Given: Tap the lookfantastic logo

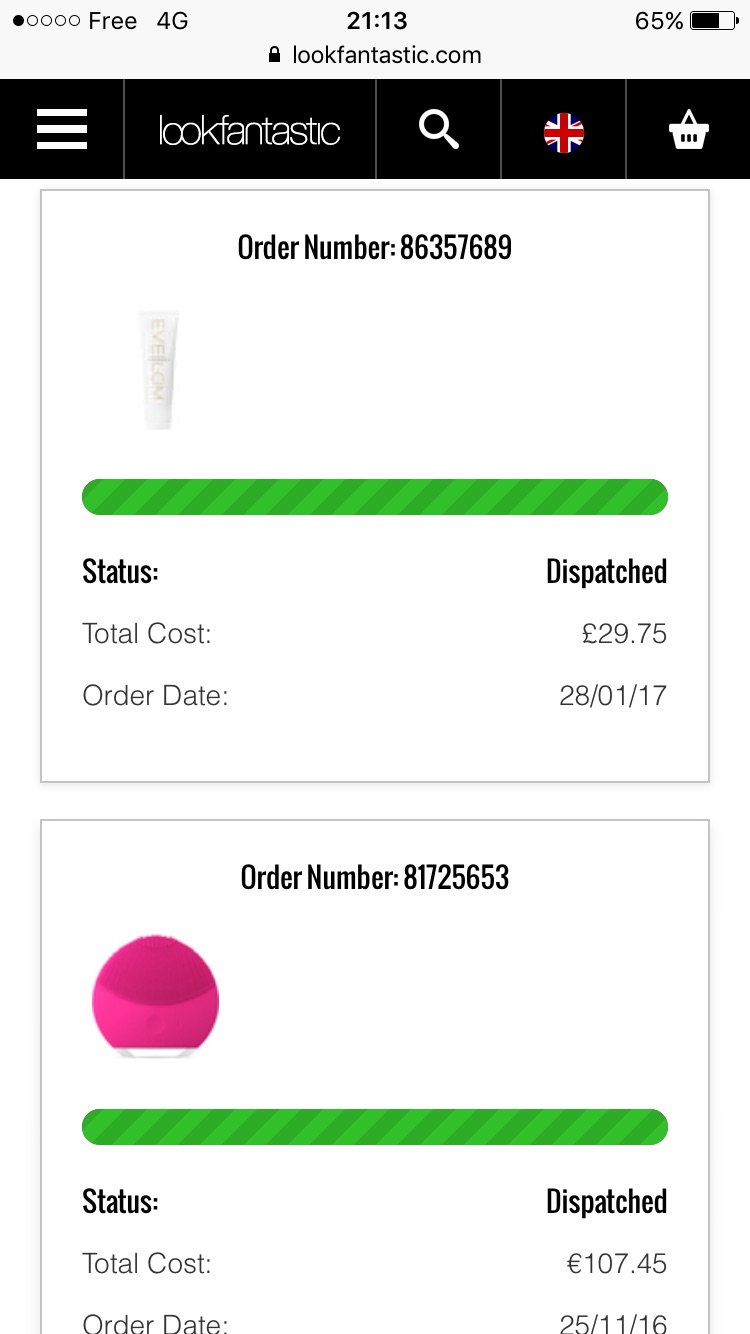Looking at the screenshot, I should [x=250, y=131].
